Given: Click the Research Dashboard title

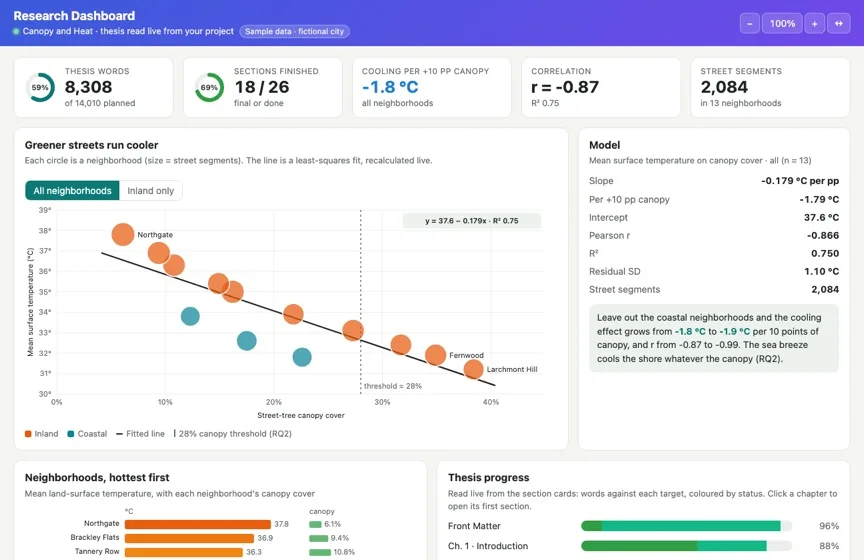Looking at the screenshot, I should pos(74,16).
